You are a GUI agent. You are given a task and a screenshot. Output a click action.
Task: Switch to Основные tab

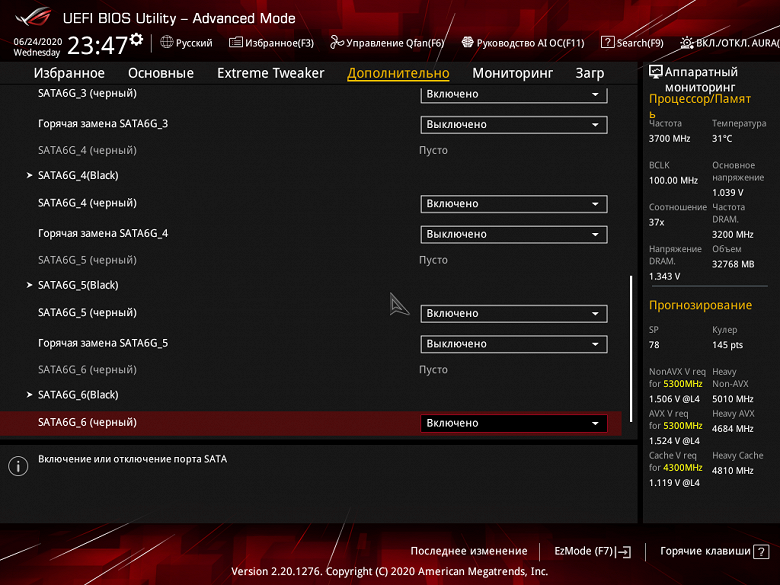click(x=161, y=73)
